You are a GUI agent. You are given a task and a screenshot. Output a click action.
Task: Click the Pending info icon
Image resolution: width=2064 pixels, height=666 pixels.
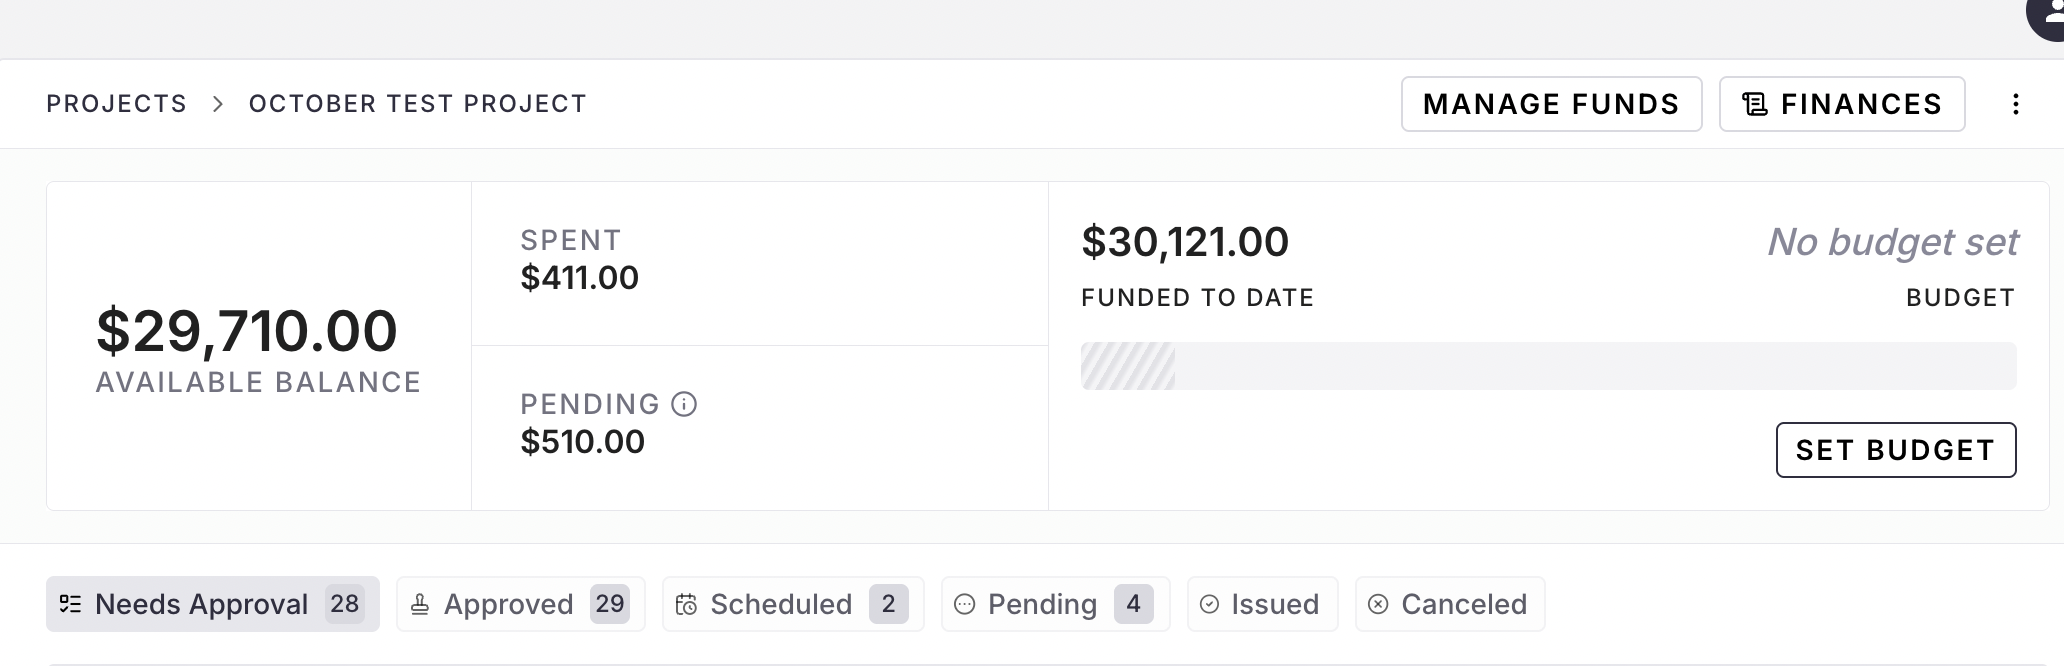[684, 404]
